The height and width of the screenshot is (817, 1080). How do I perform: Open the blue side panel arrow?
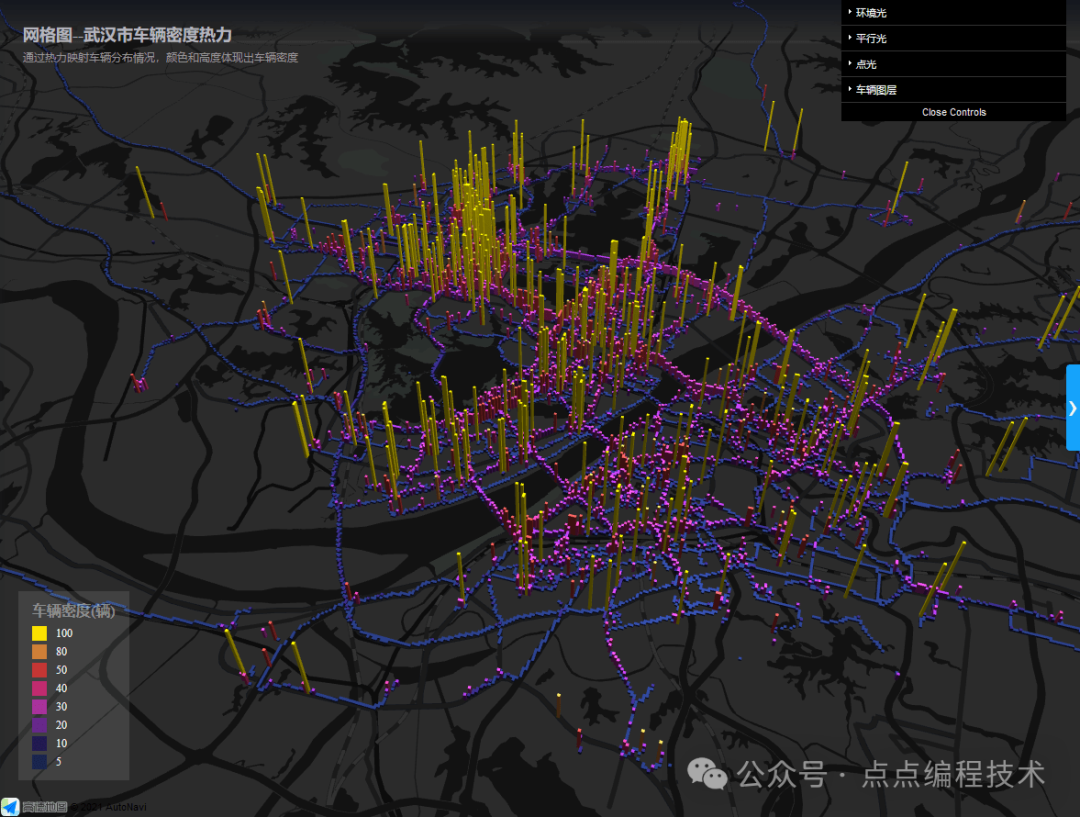tap(1072, 408)
